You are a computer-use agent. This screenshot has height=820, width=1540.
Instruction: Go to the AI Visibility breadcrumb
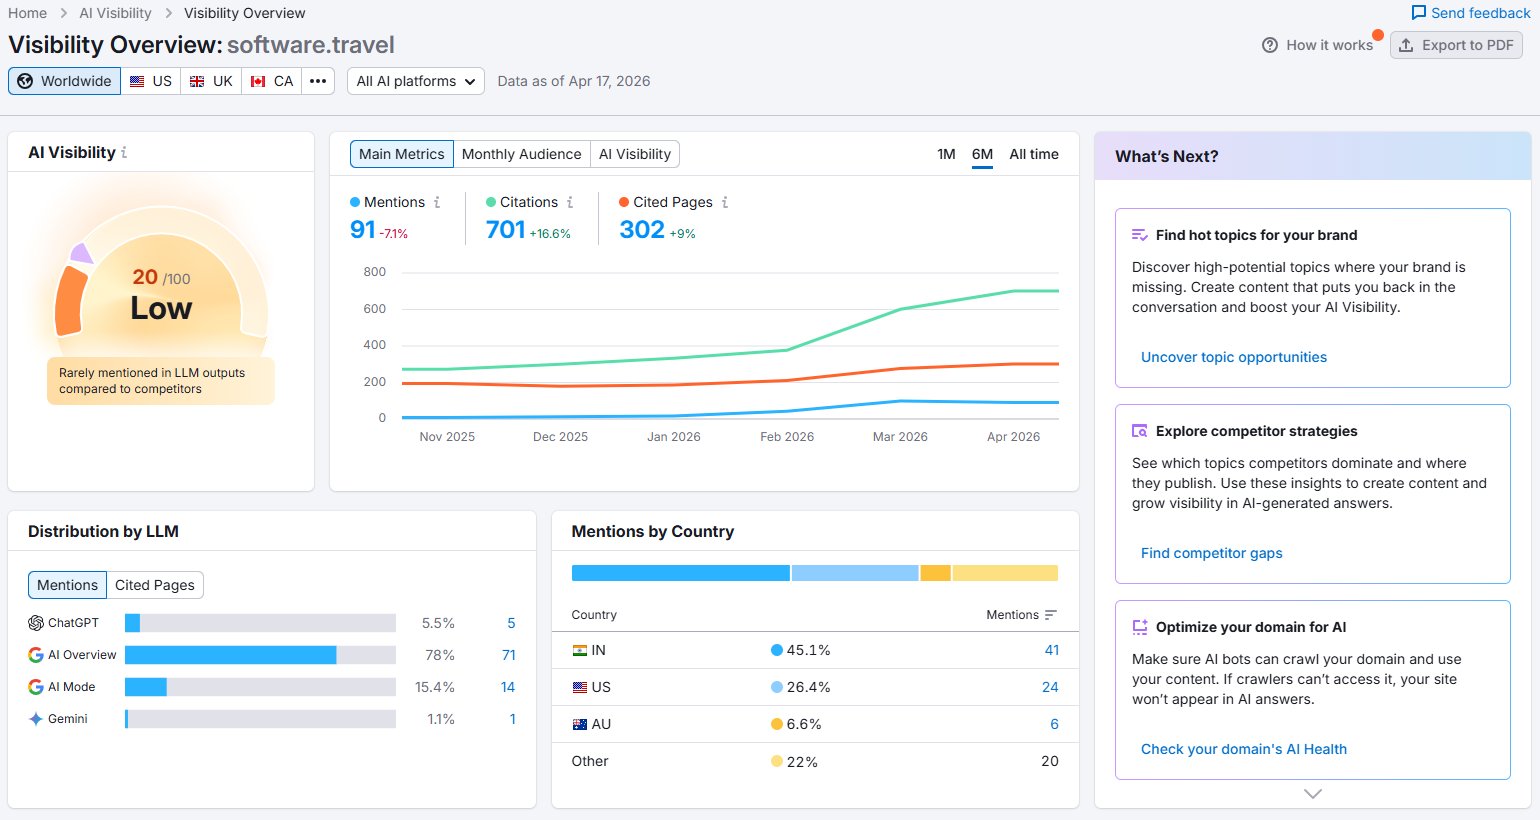coord(116,13)
